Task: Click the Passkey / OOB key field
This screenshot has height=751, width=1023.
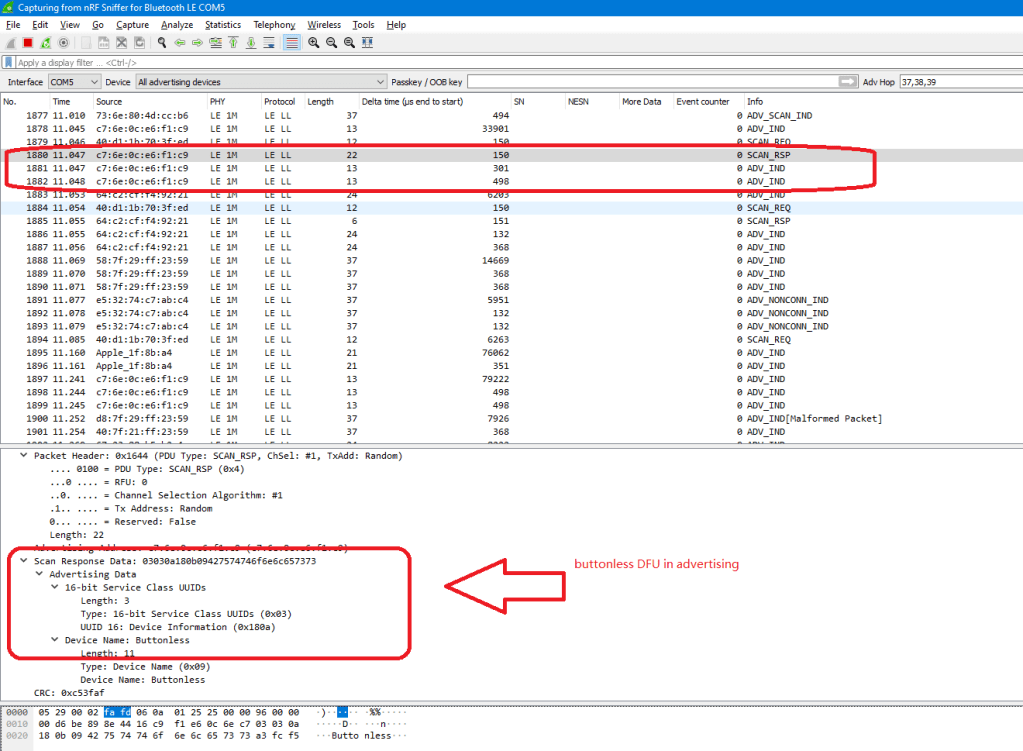Action: (x=650, y=82)
